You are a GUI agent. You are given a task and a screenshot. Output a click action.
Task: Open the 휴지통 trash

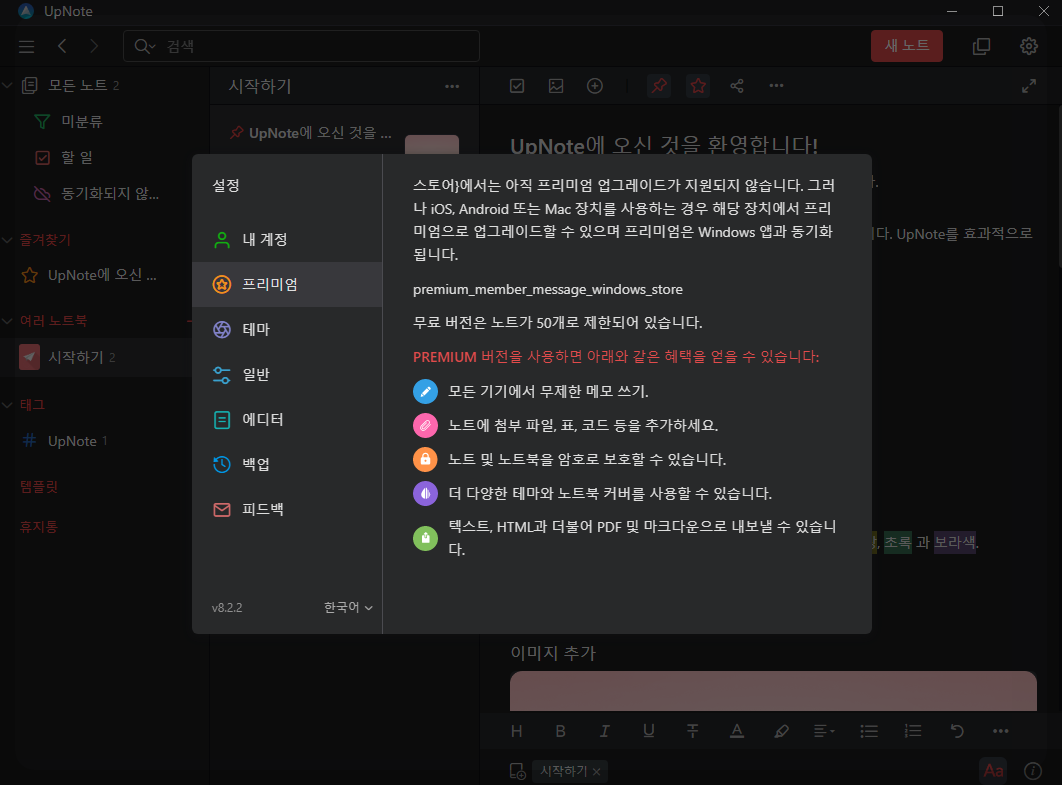tap(39, 527)
